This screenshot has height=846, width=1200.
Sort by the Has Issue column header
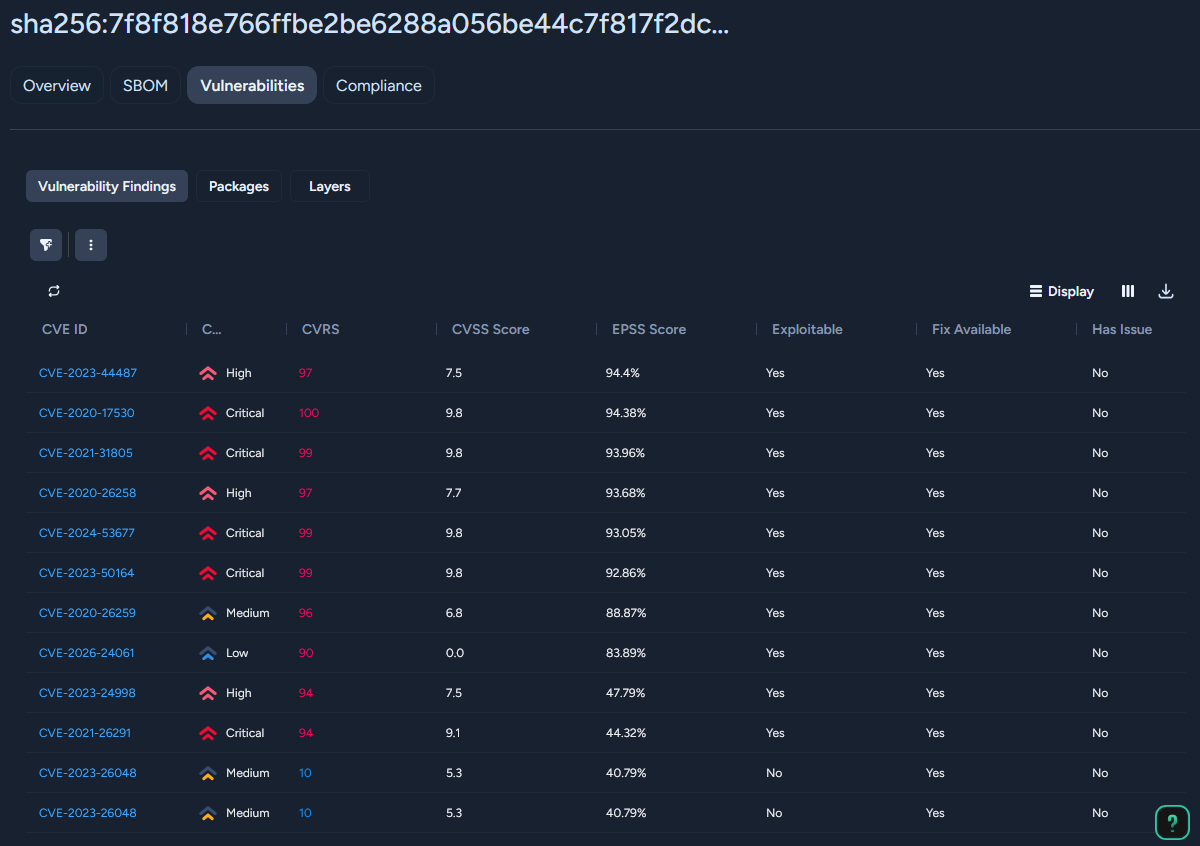coord(1122,329)
